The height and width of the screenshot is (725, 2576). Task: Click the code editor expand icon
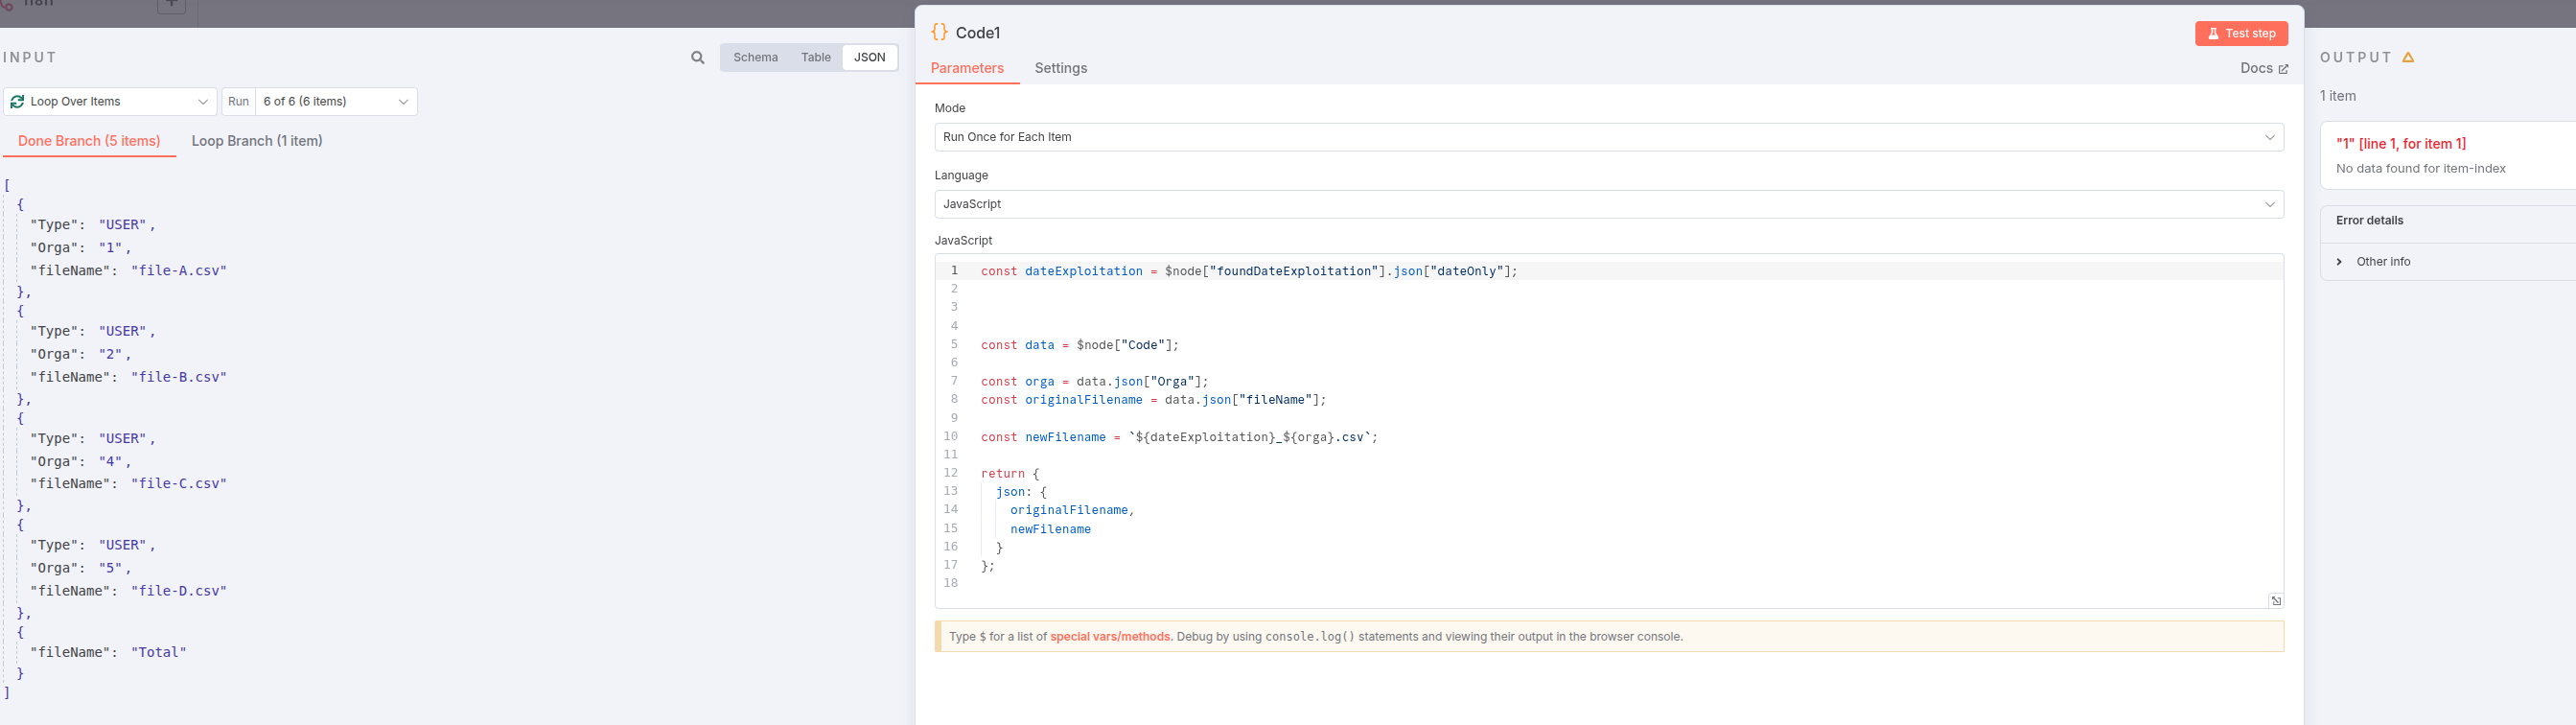pos(2276,601)
